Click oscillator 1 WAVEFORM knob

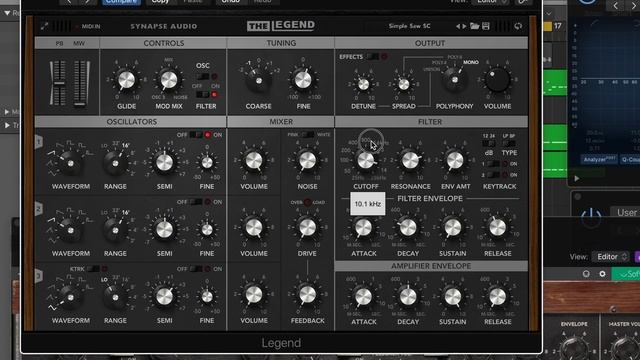(71, 163)
